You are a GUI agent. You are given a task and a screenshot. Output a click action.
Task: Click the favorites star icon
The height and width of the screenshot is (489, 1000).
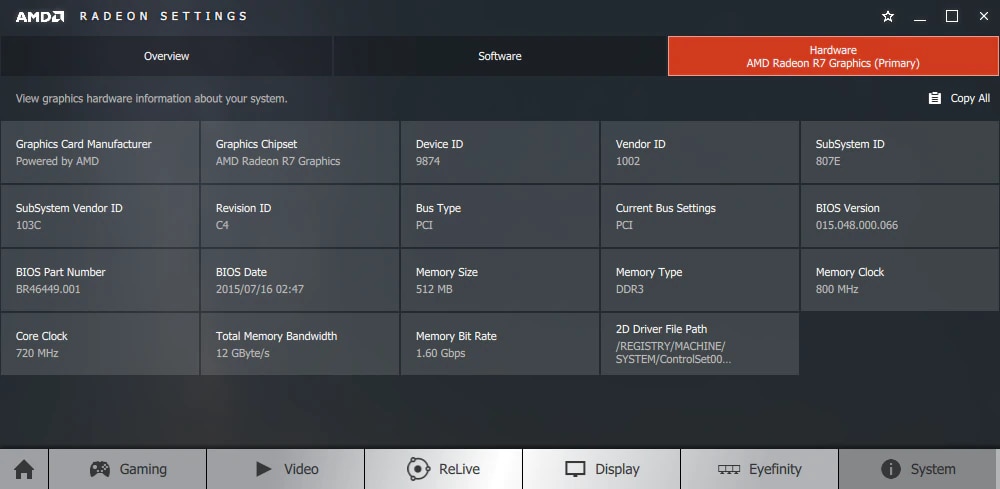pyautogui.click(x=888, y=17)
